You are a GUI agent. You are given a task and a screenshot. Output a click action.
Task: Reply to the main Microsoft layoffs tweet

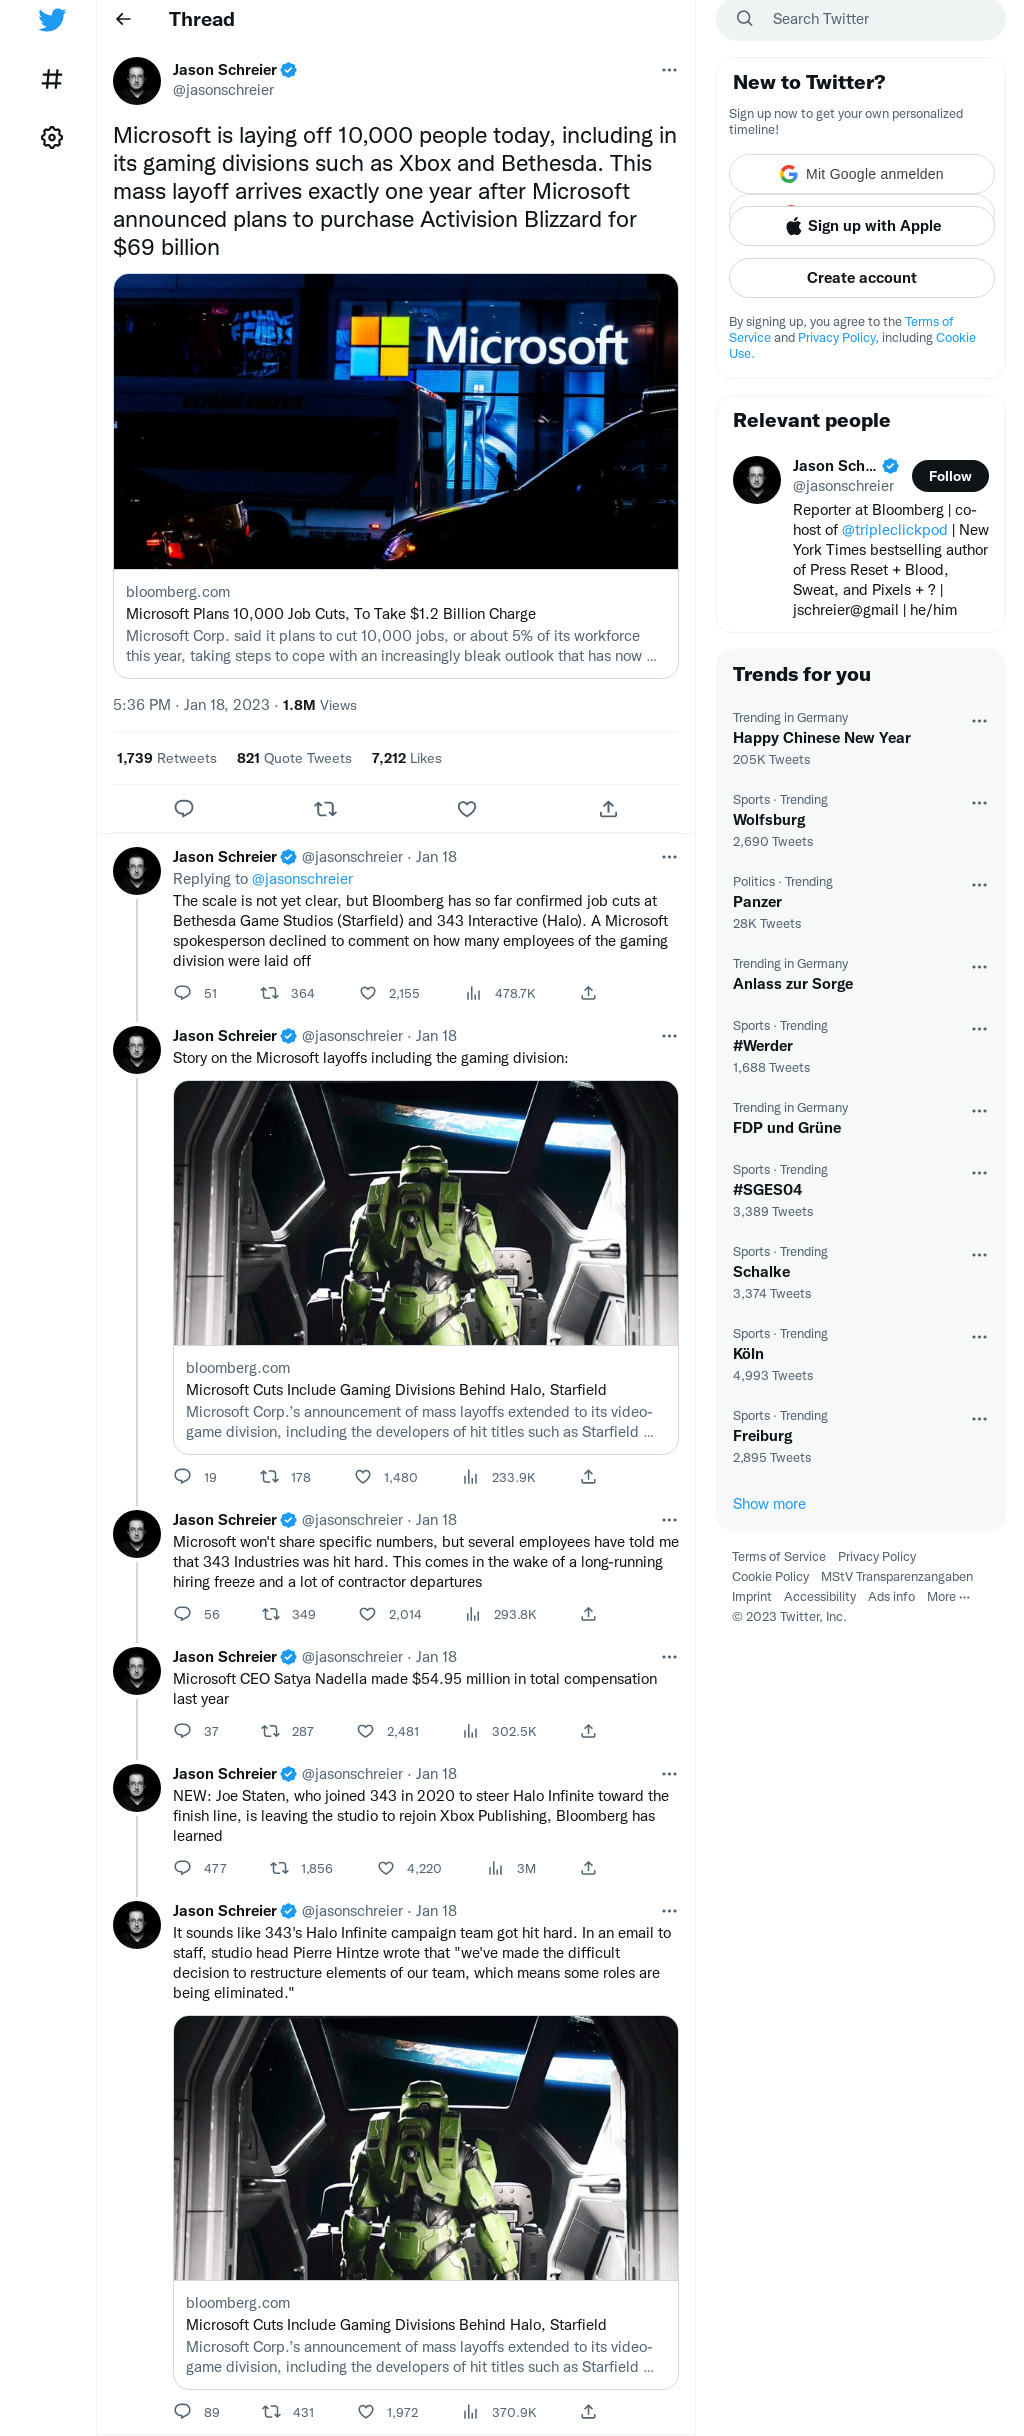click(x=184, y=809)
